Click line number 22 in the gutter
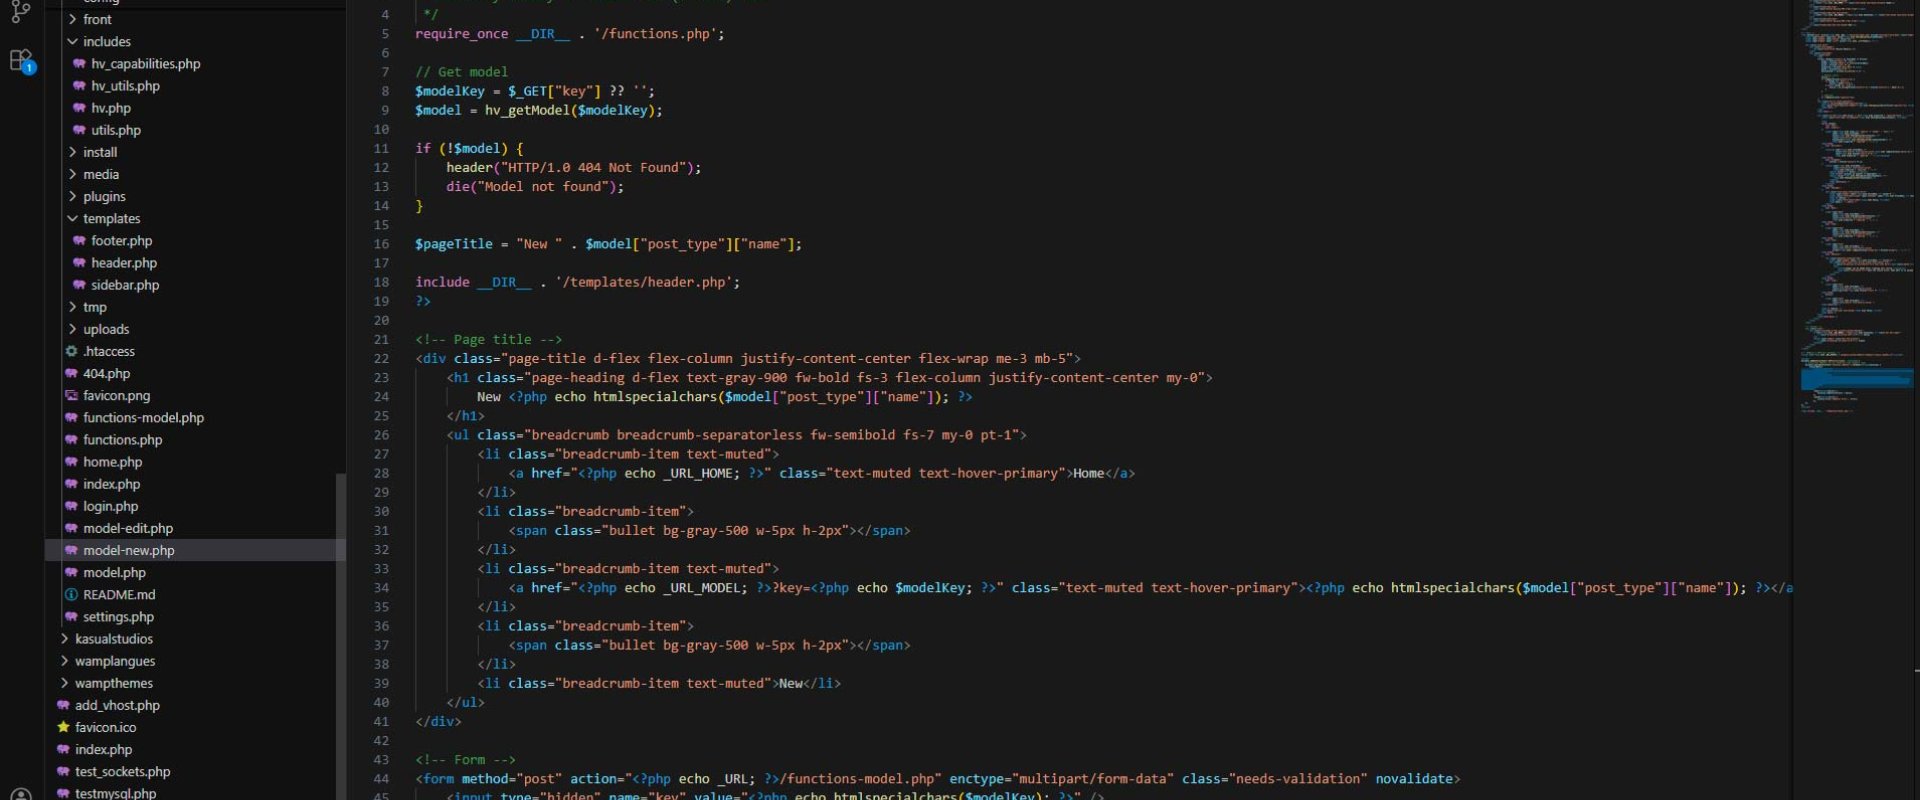Screen dimensions: 1920x800 [381, 358]
